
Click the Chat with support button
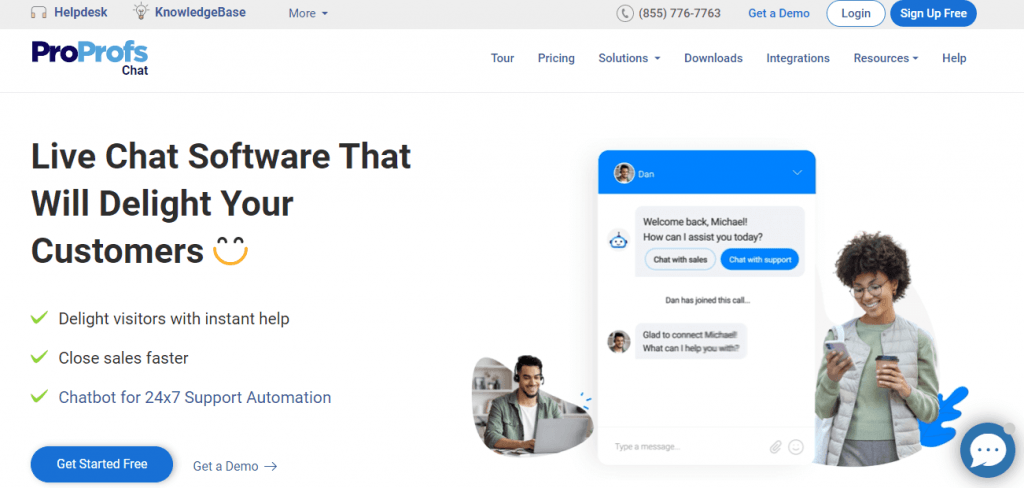[760, 259]
